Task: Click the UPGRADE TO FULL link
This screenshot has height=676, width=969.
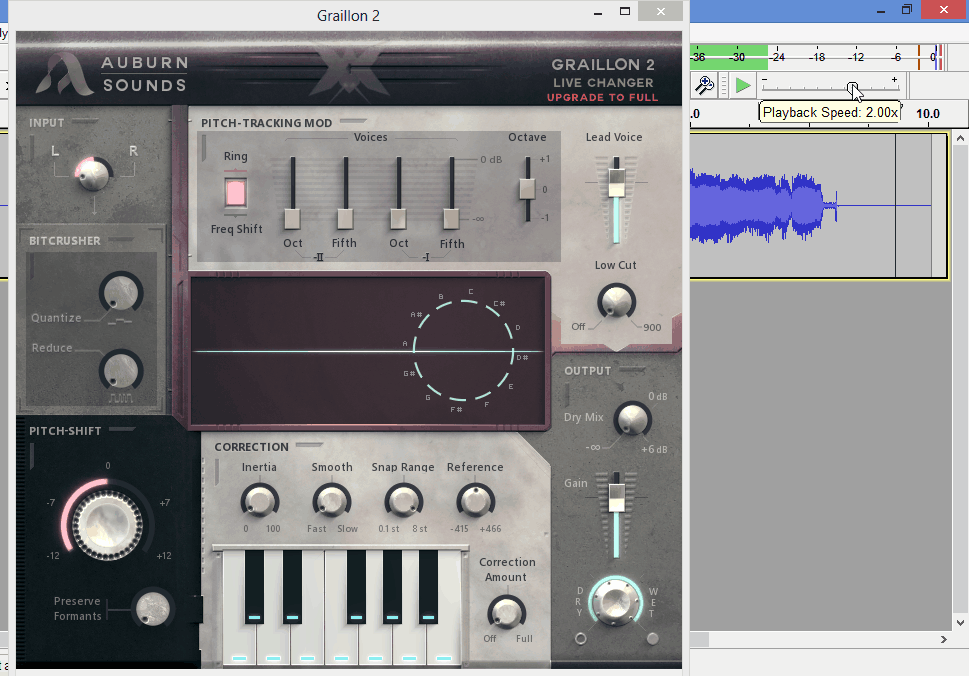Action: point(603,98)
